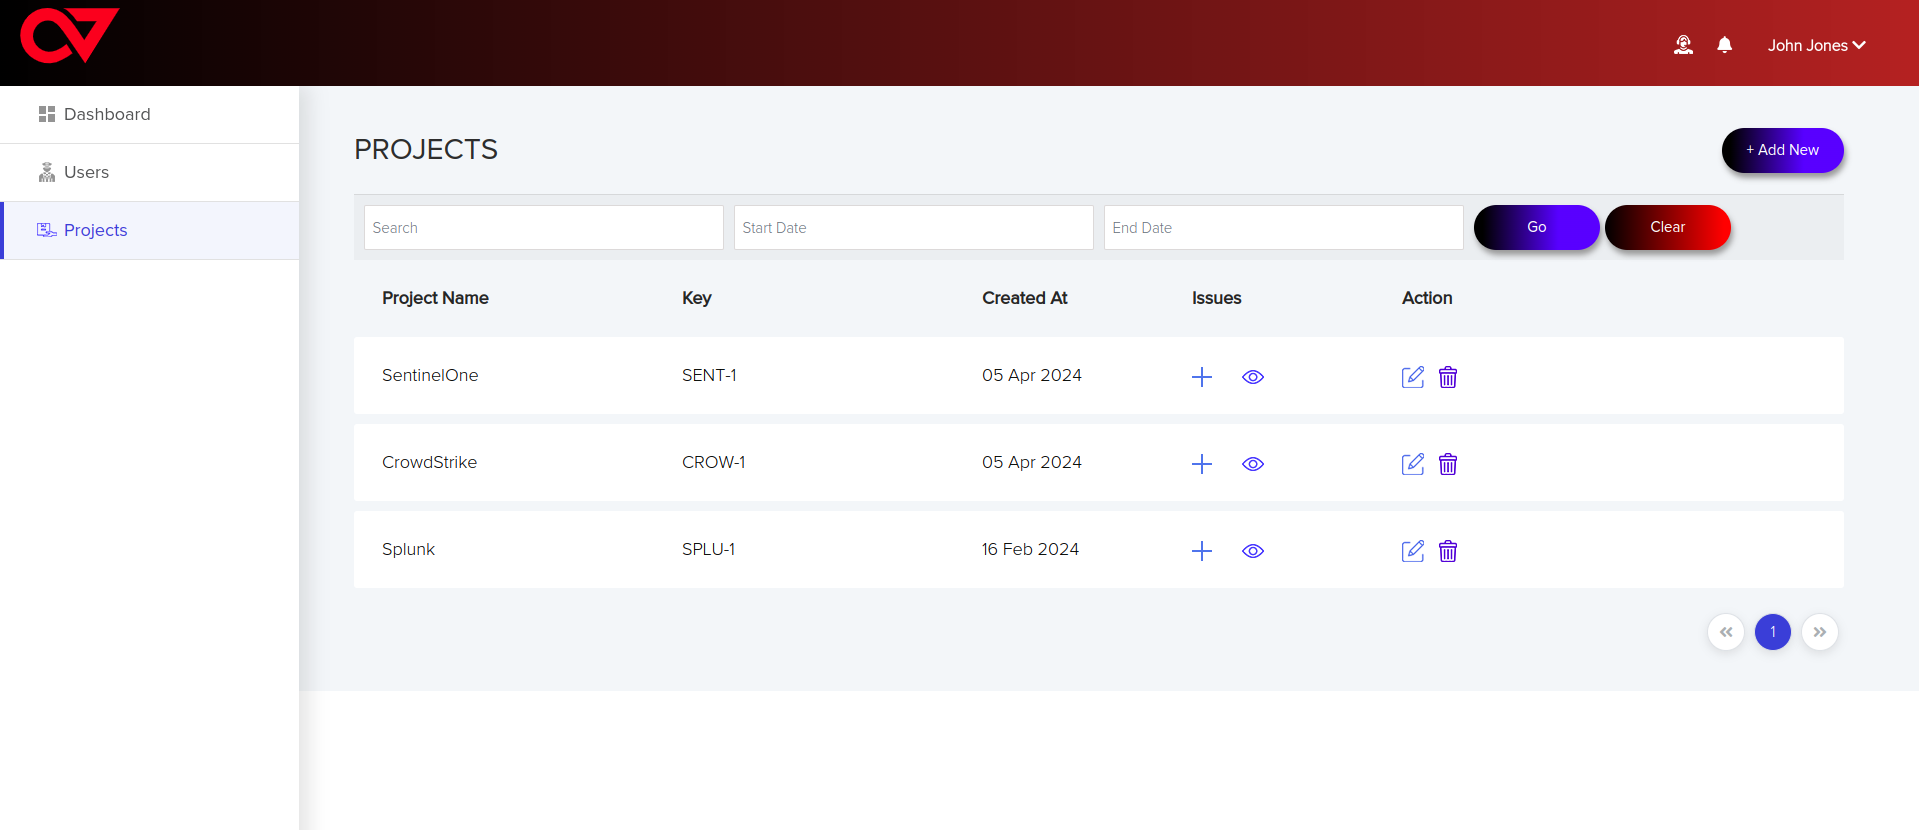Image resolution: width=1919 pixels, height=830 pixels.
Task: Open the support agent icon in header
Action: (1683, 45)
